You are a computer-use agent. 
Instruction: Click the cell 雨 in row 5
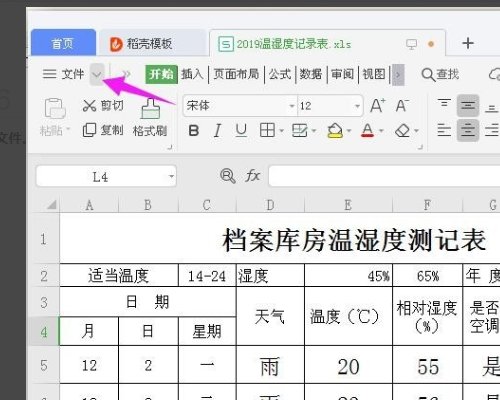click(x=270, y=366)
